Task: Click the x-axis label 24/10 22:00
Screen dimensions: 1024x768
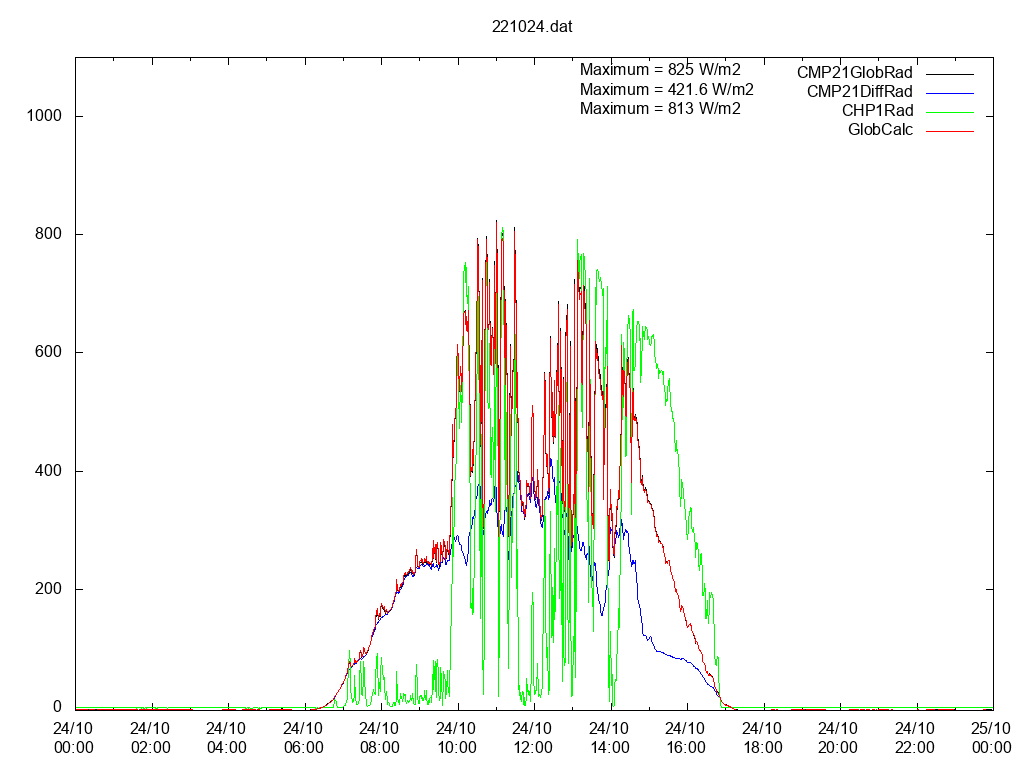Action: point(915,738)
